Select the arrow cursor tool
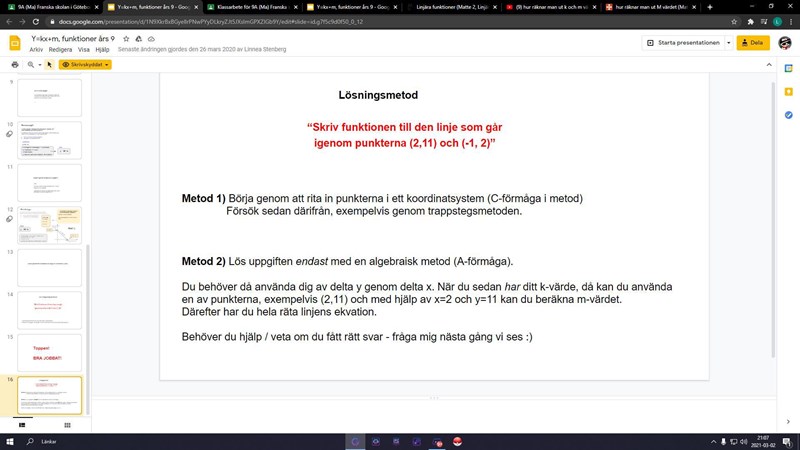Image resolution: width=800 pixels, height=450 pixels. tap(49, 64)
